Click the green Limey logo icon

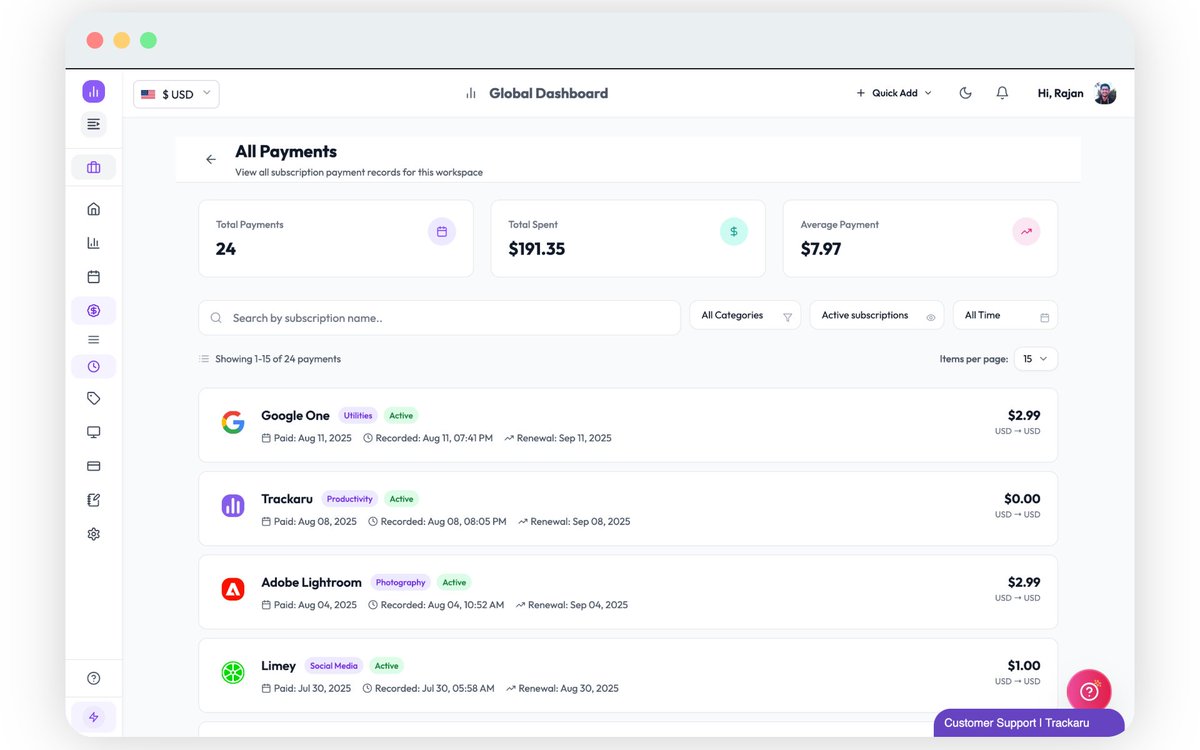233,673
